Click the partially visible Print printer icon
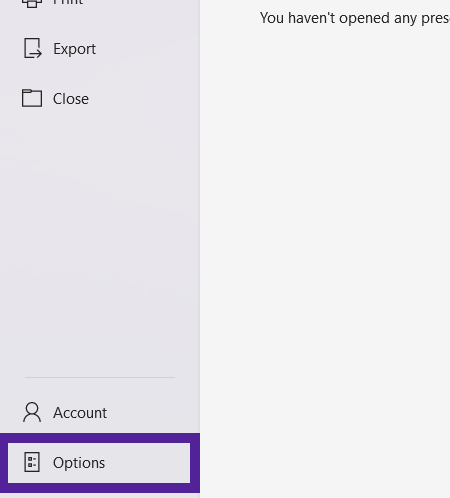Viewport: 450px width, 498px height. pos(32,4)
